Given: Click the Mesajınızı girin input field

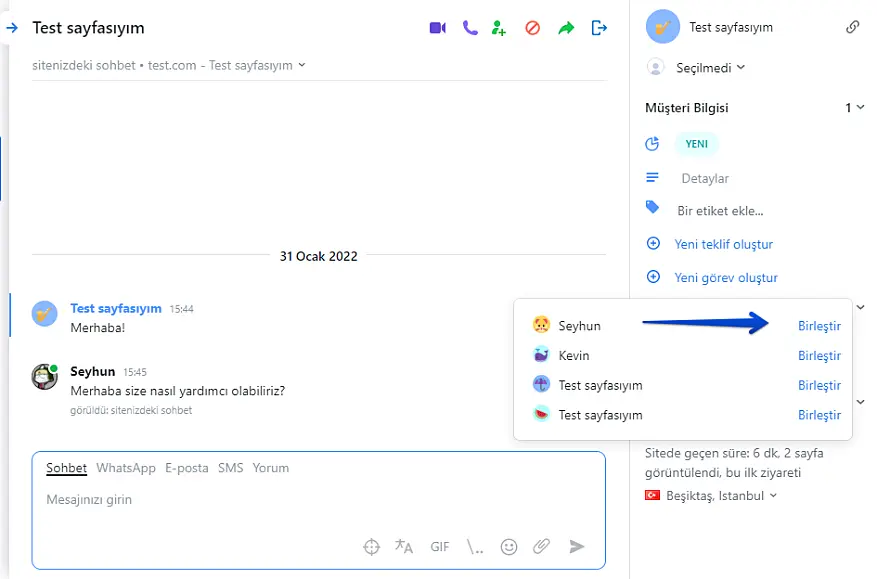Looking at the screenshot, I should [300, 499].
